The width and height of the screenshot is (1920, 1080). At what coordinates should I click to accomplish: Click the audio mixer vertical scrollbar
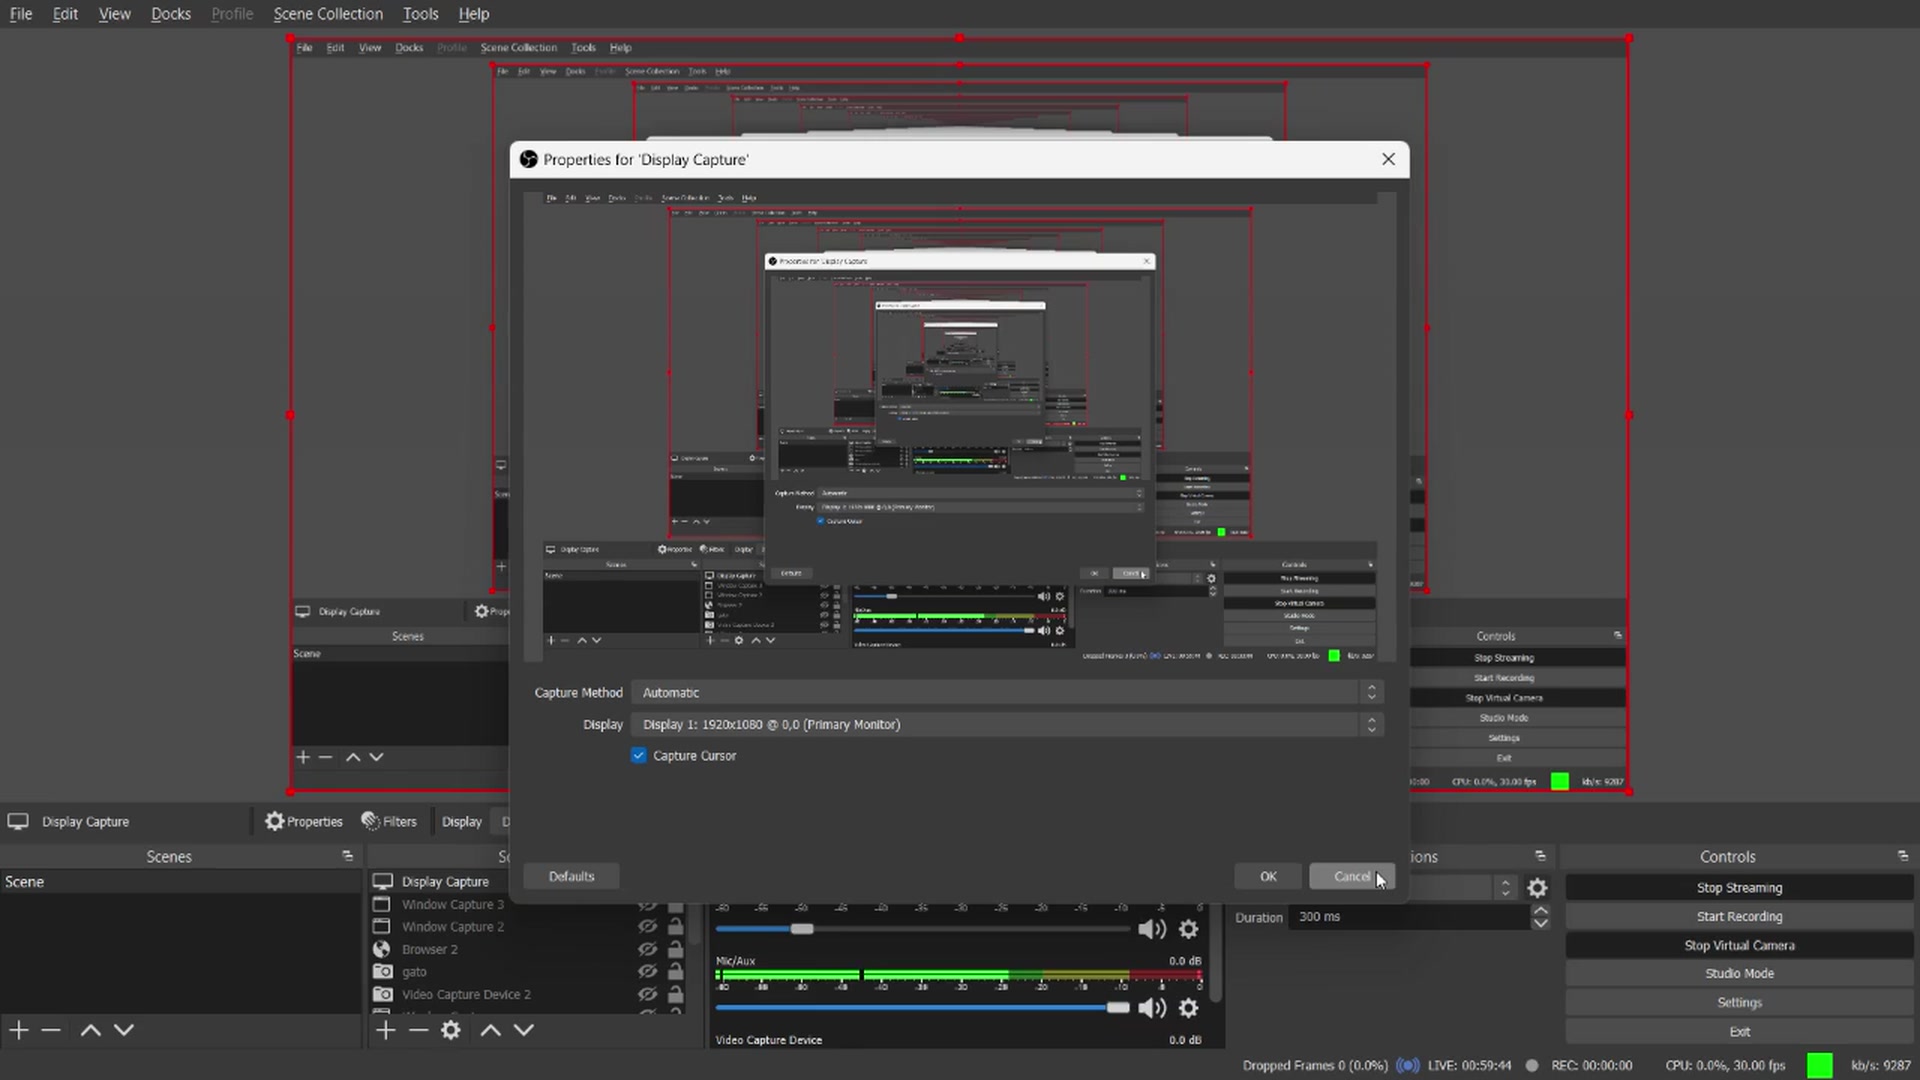tap(1216, 952)
